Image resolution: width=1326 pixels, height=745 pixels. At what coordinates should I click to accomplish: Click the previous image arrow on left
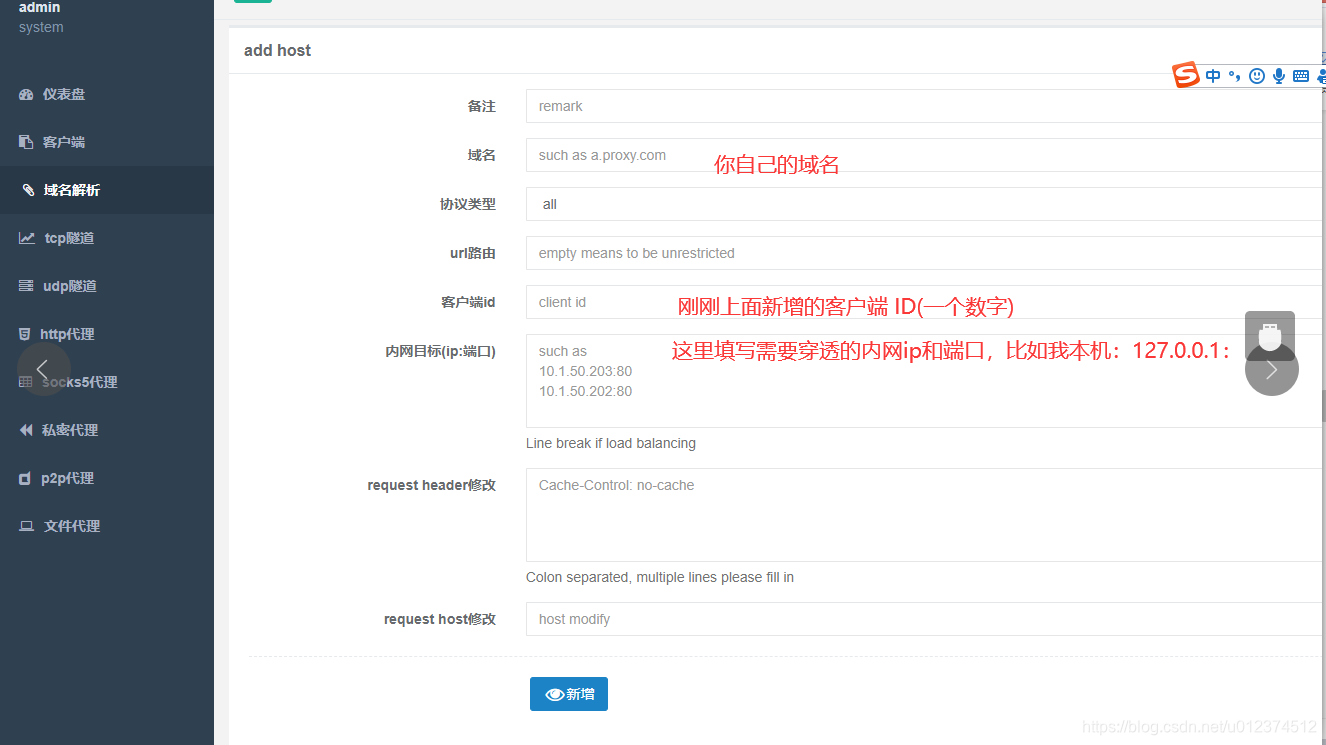click(x=44, y=369)
